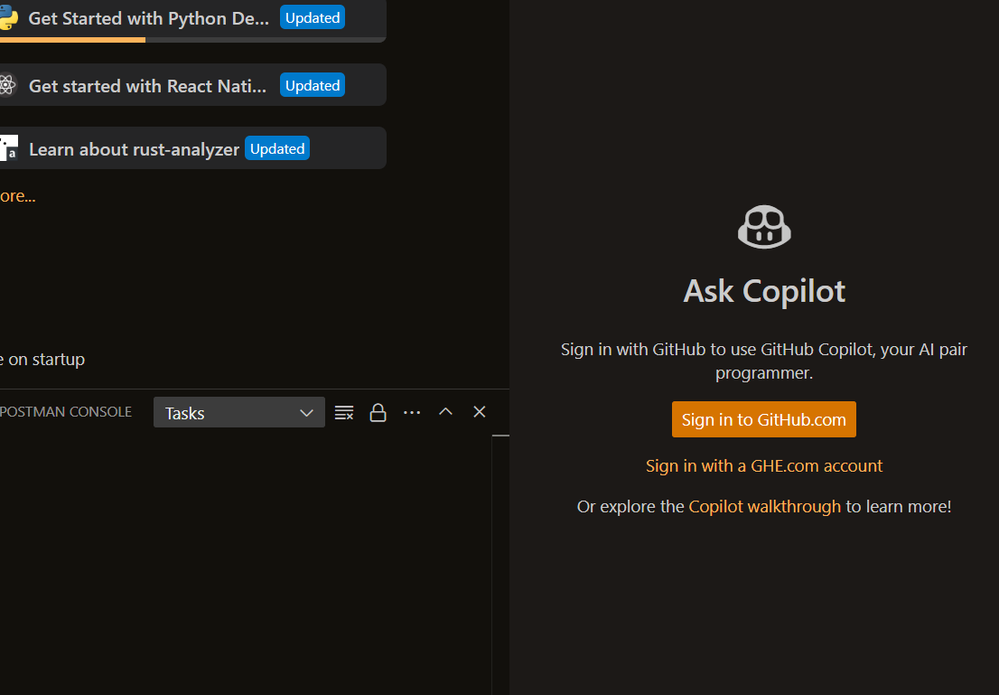Click the Updated badge beside rust-analyzer
The width and height of the screenshot is (999, 695).
click(277, 149)
